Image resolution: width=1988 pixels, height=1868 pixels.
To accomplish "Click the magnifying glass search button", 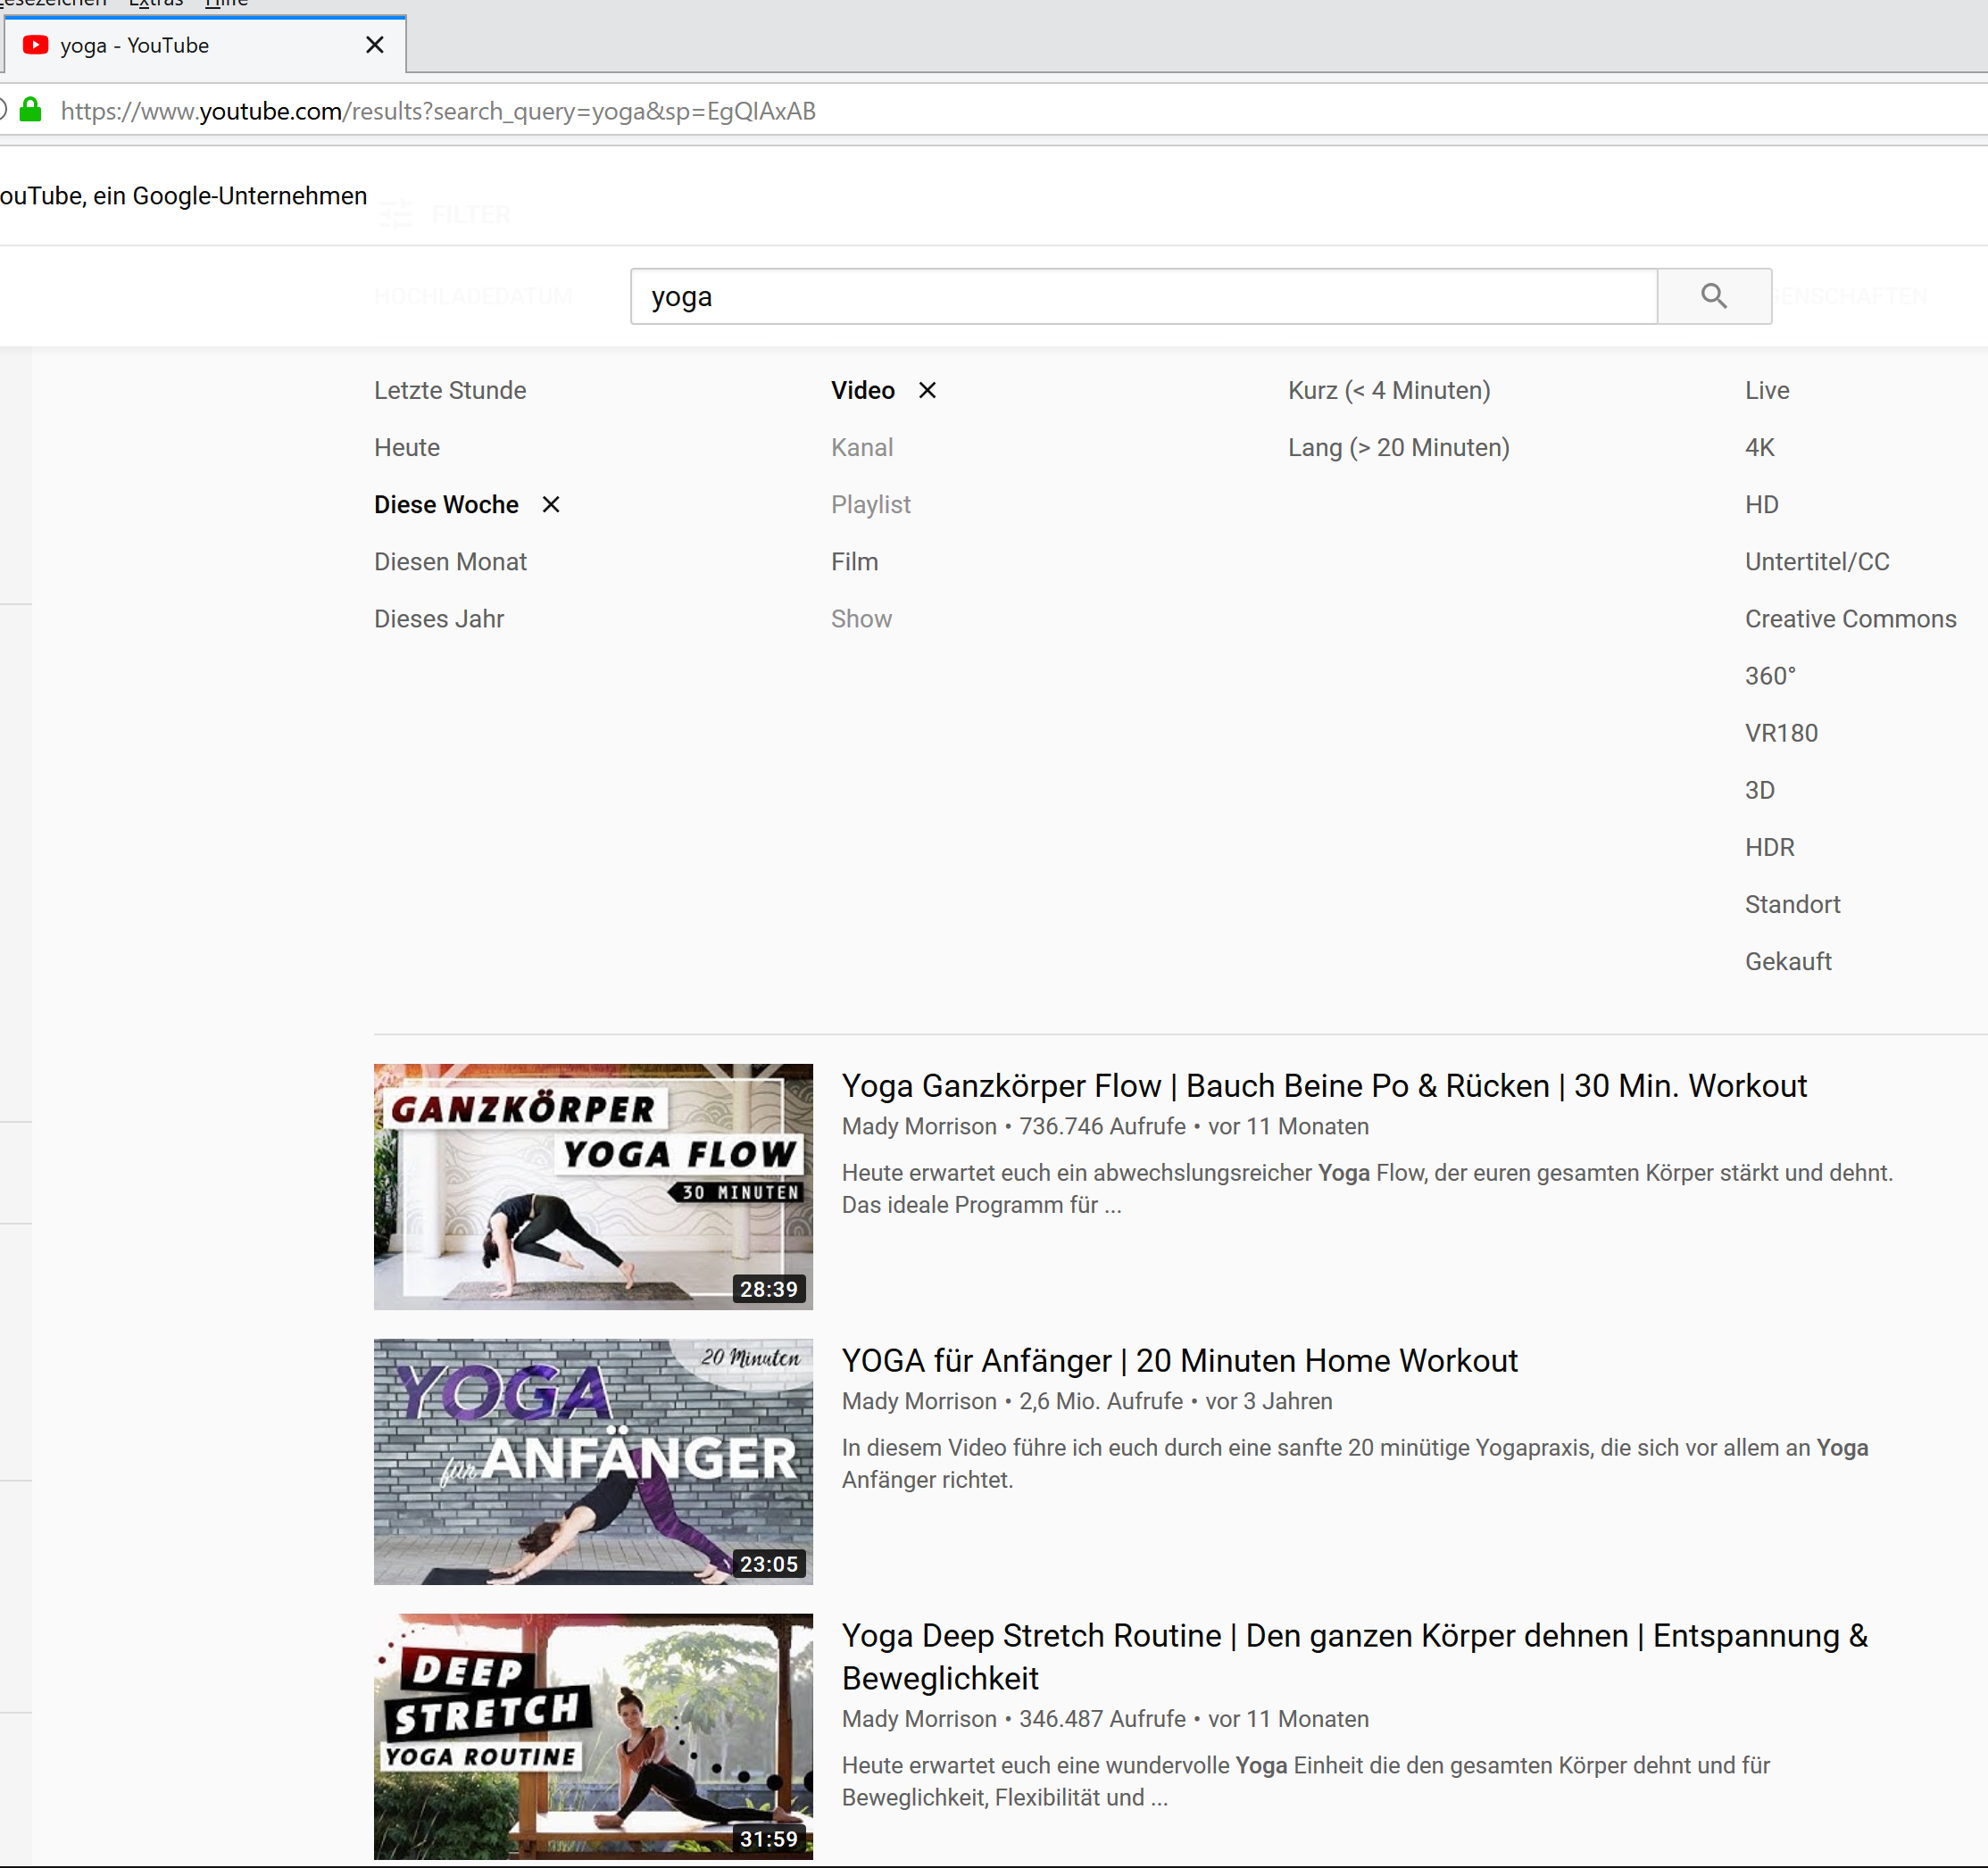I will click(1713, 296).
